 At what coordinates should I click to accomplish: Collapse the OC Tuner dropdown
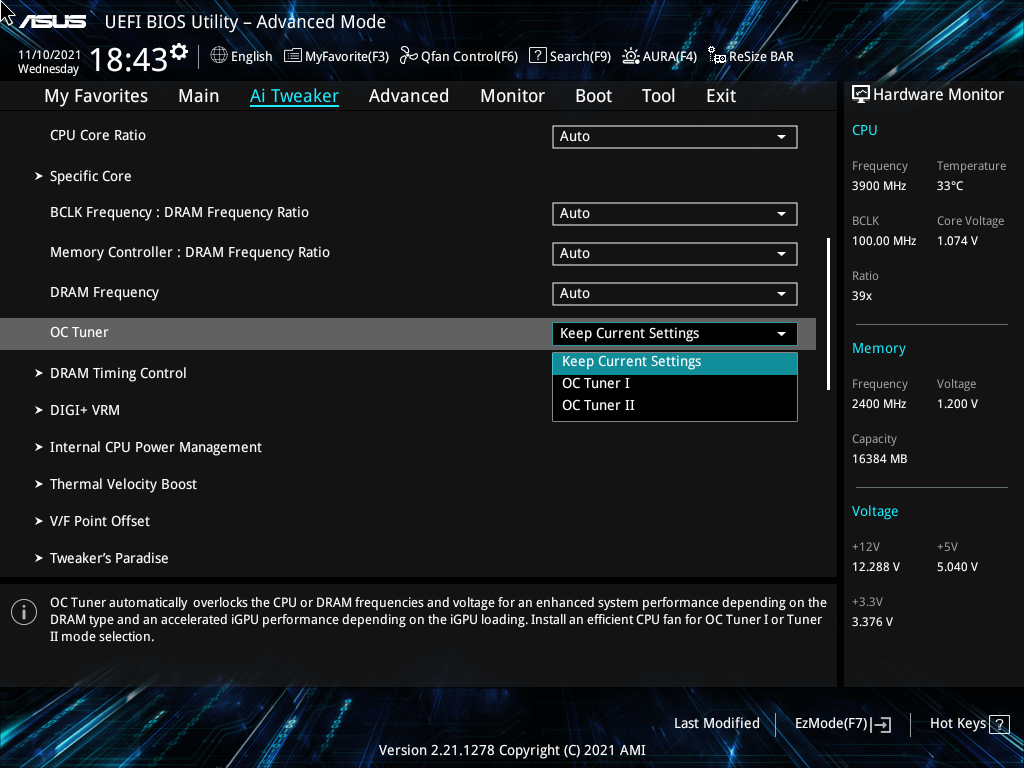[675, 334]
